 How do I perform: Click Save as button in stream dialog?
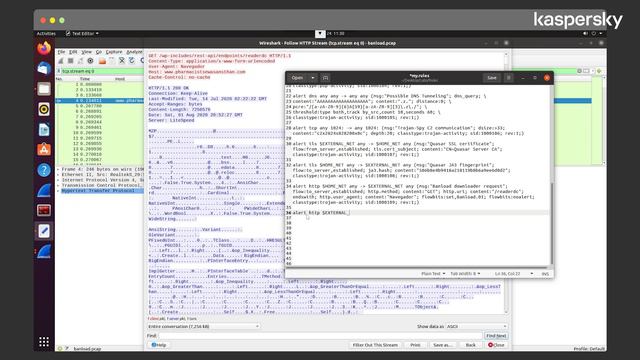click(x=442, y=345)
